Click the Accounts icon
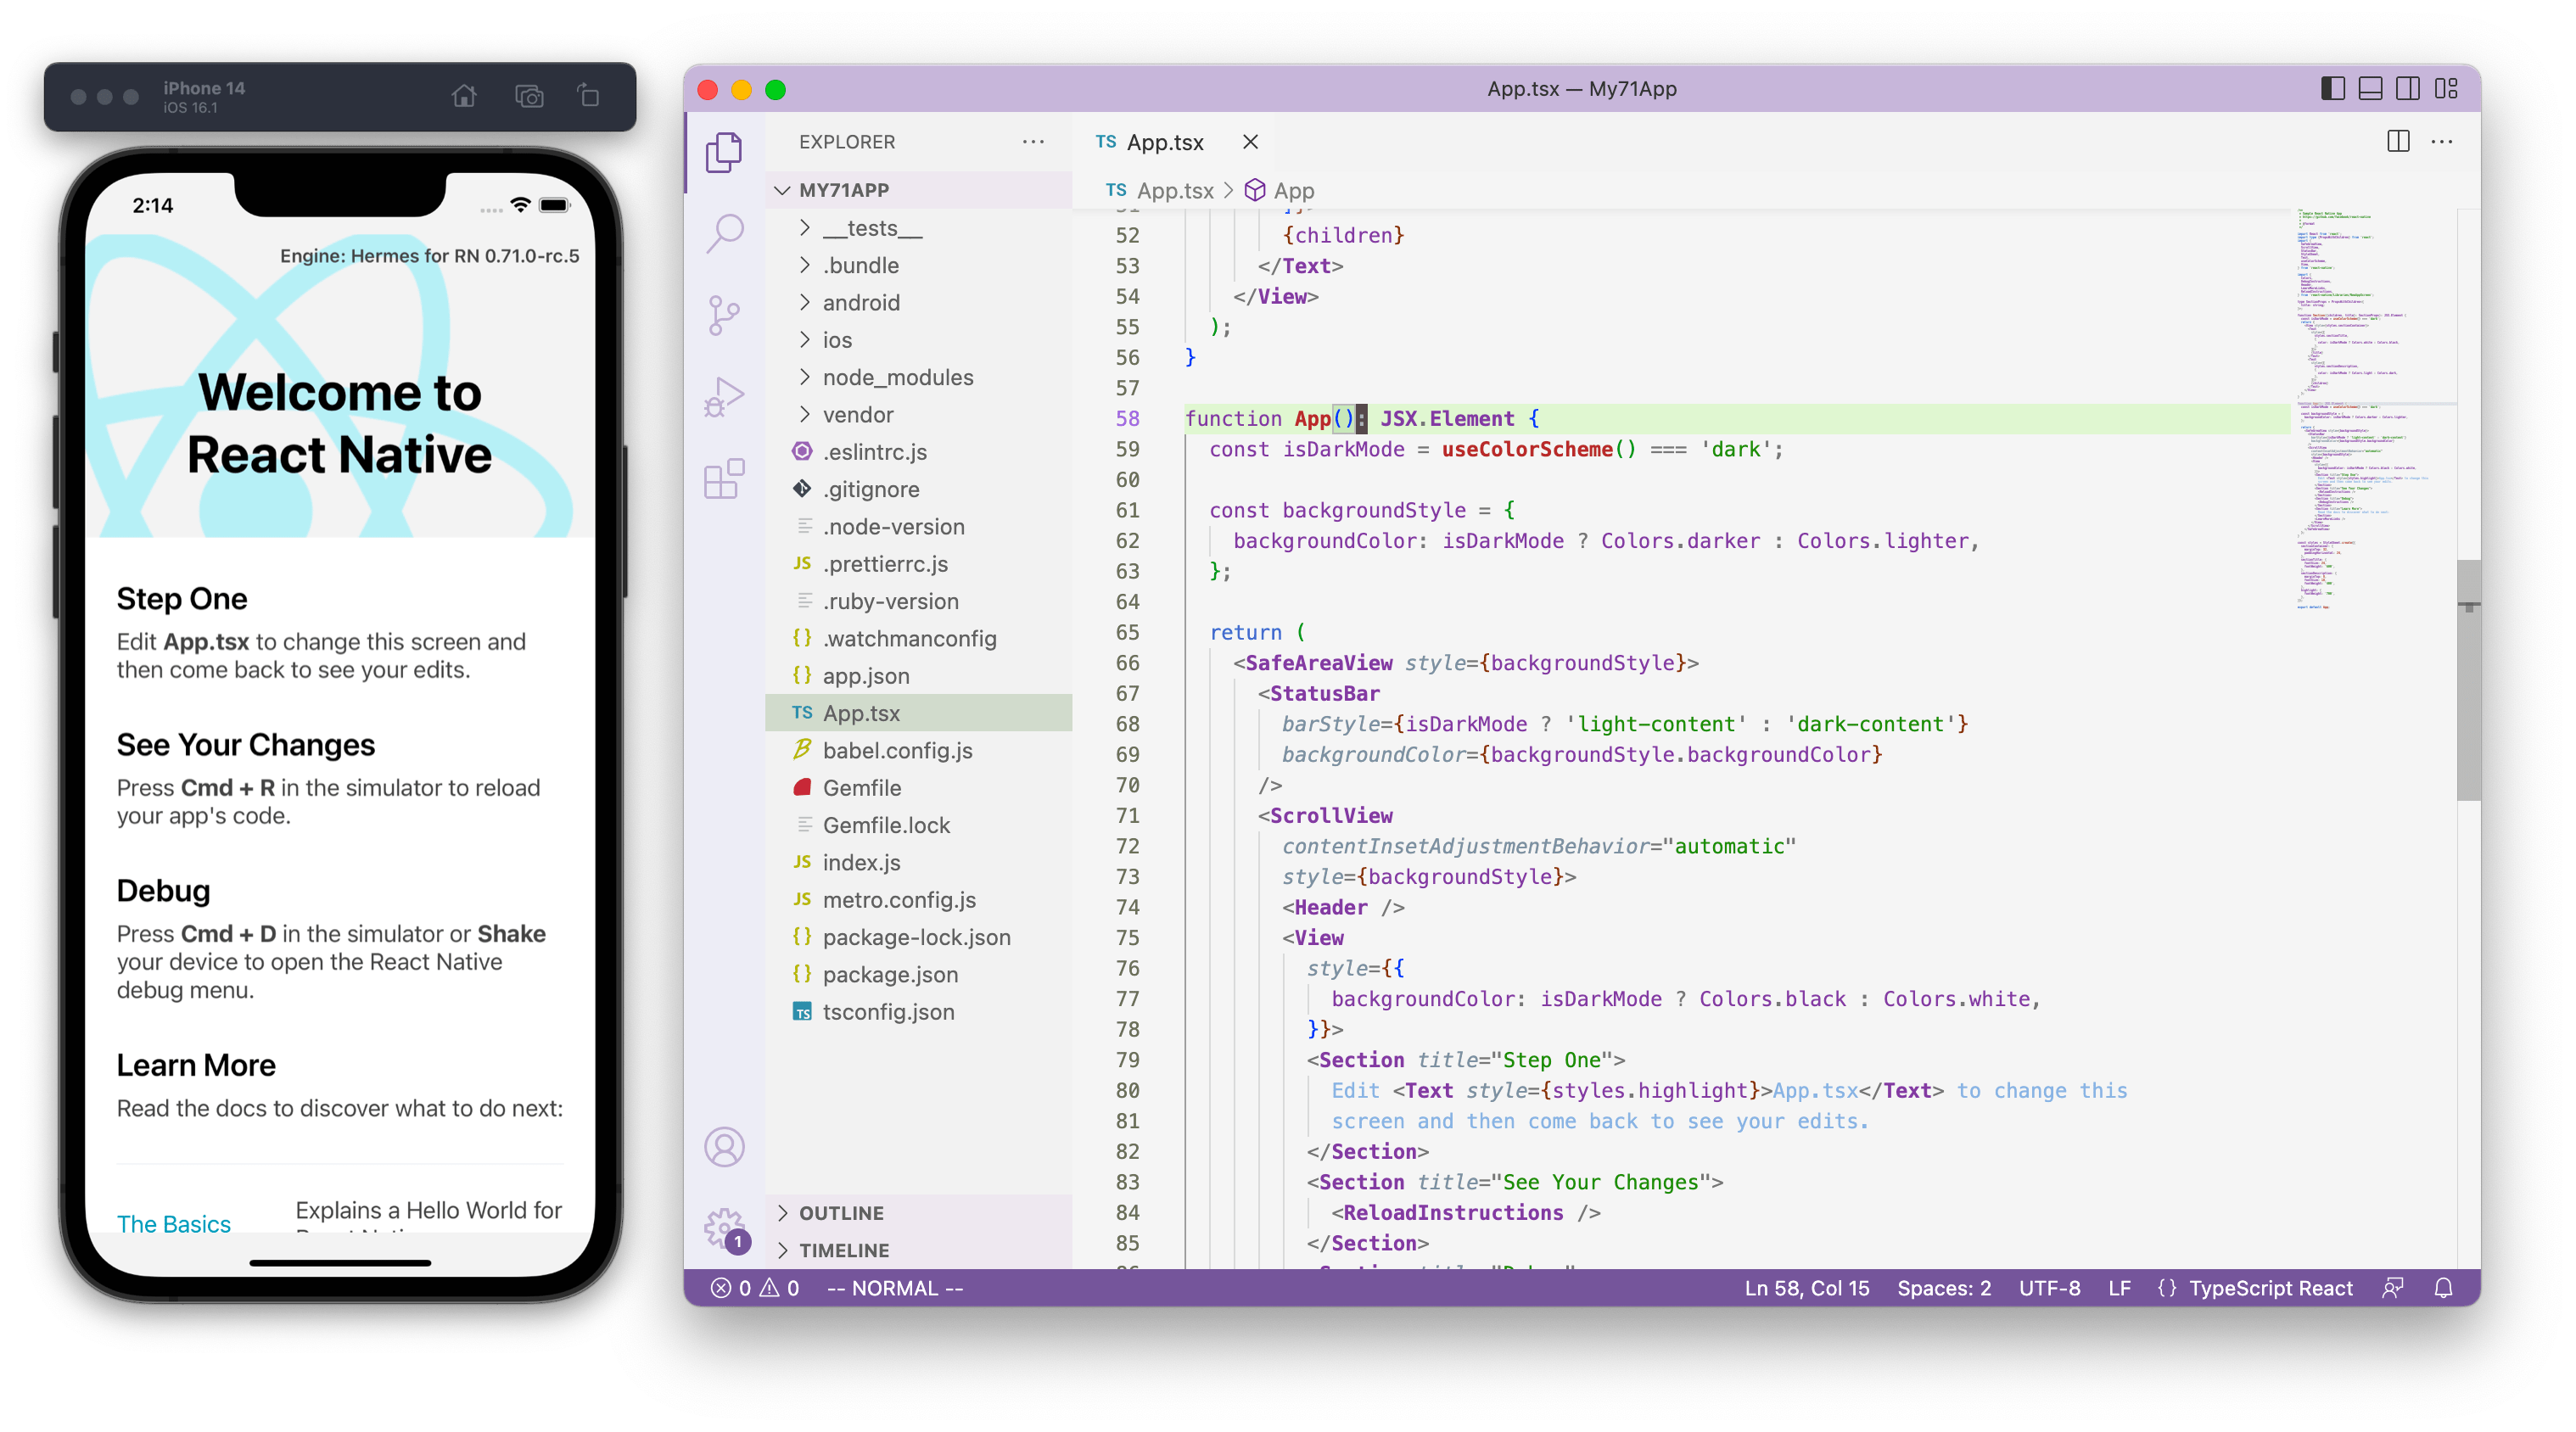 click(x=724, y=1146)
